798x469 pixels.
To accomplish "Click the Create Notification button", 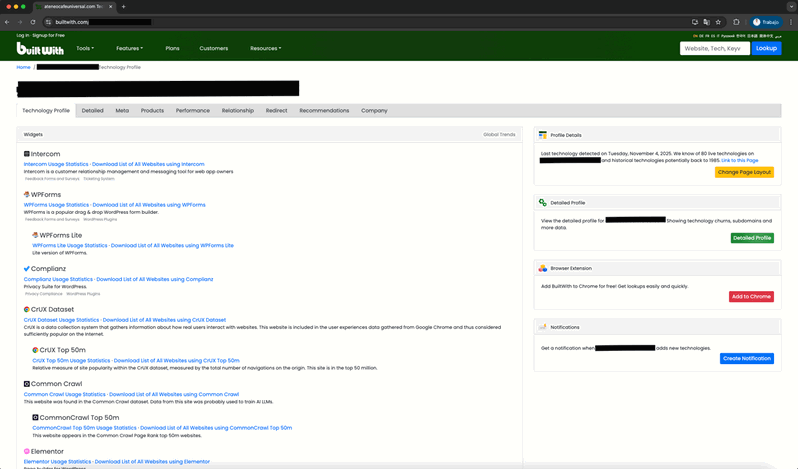I will (747, 358).
